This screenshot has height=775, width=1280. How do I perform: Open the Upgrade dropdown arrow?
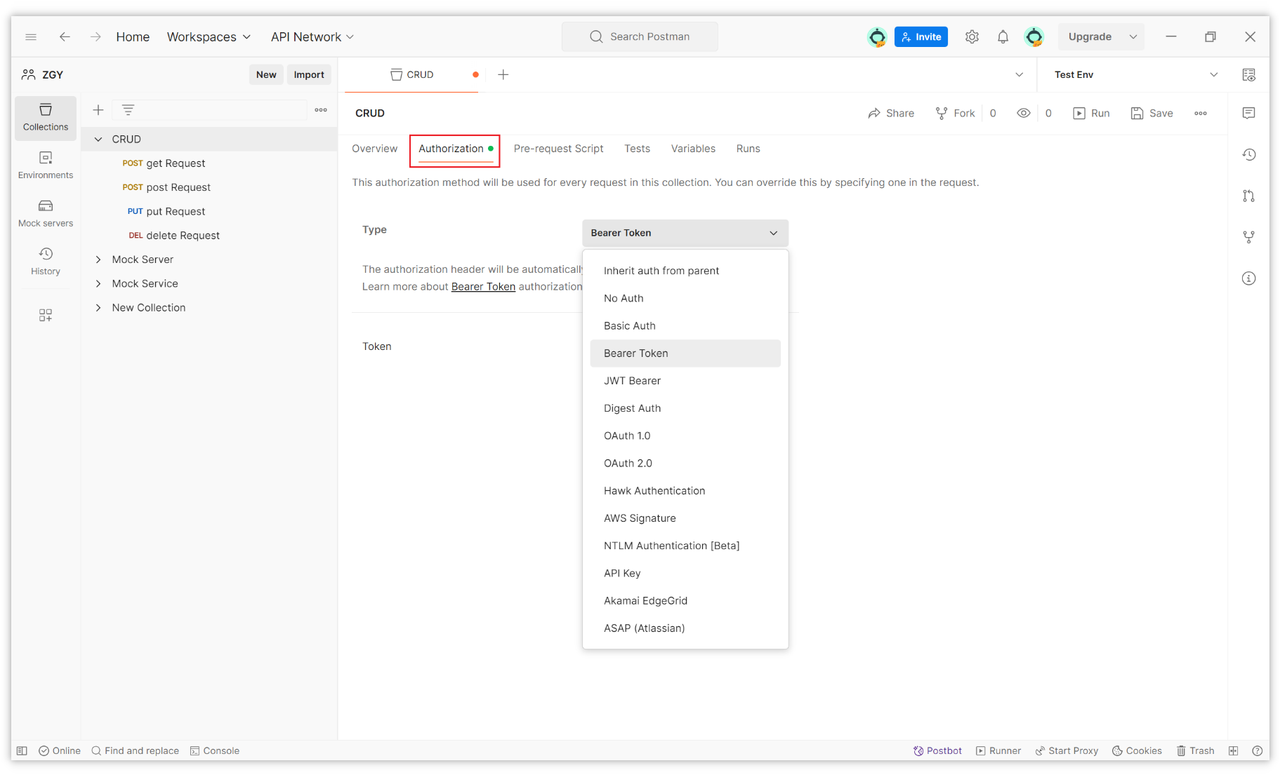[1133, 37]
